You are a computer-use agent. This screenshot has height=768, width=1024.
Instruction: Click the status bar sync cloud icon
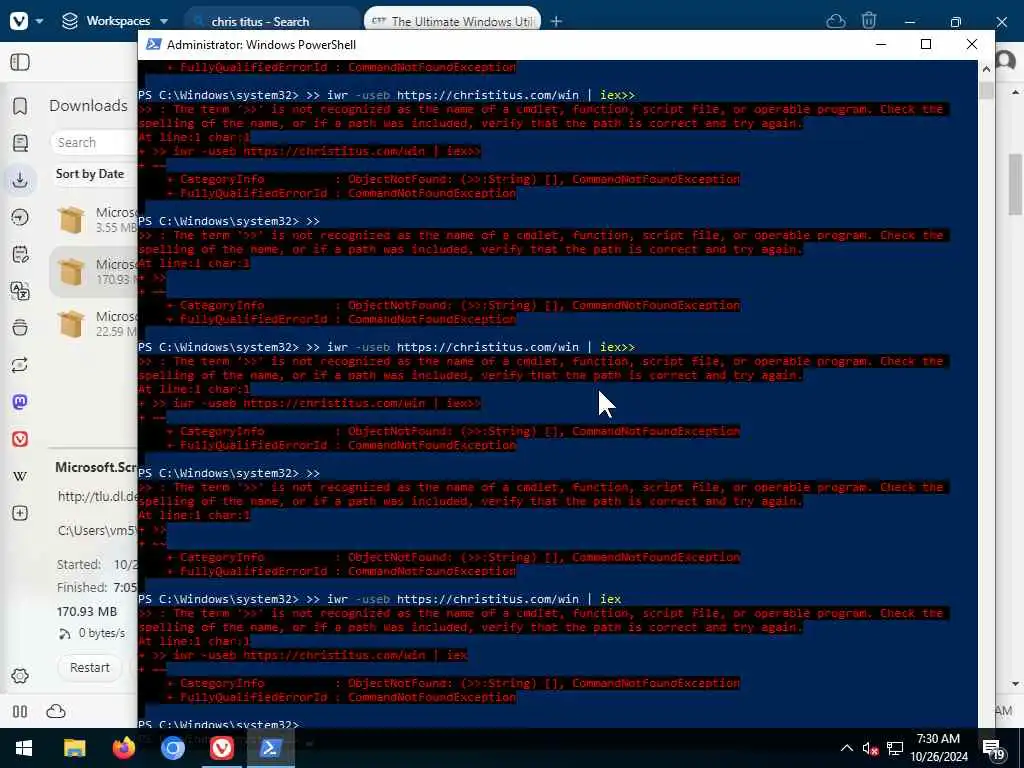[56, 712]
